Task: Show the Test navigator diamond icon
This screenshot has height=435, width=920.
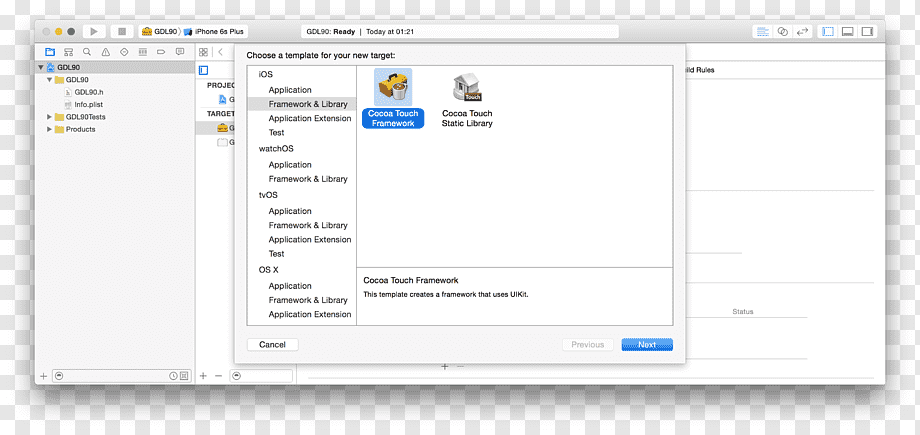Action: click(124, 52)
